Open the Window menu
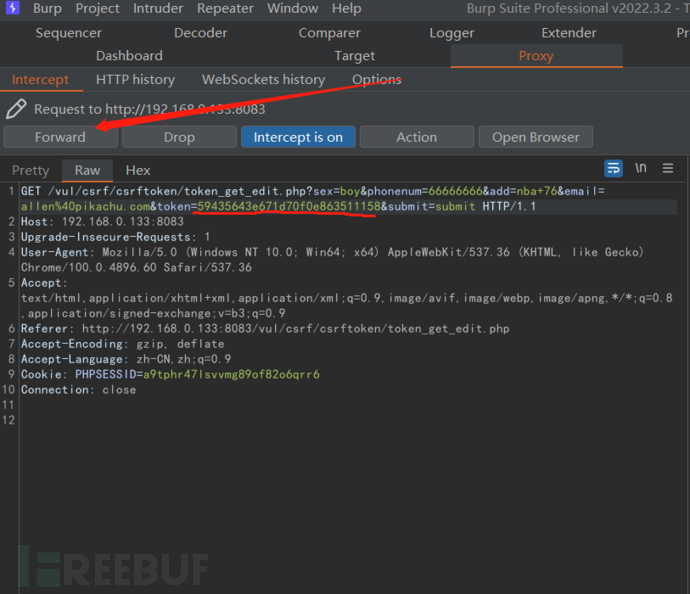 pos(293,8)
